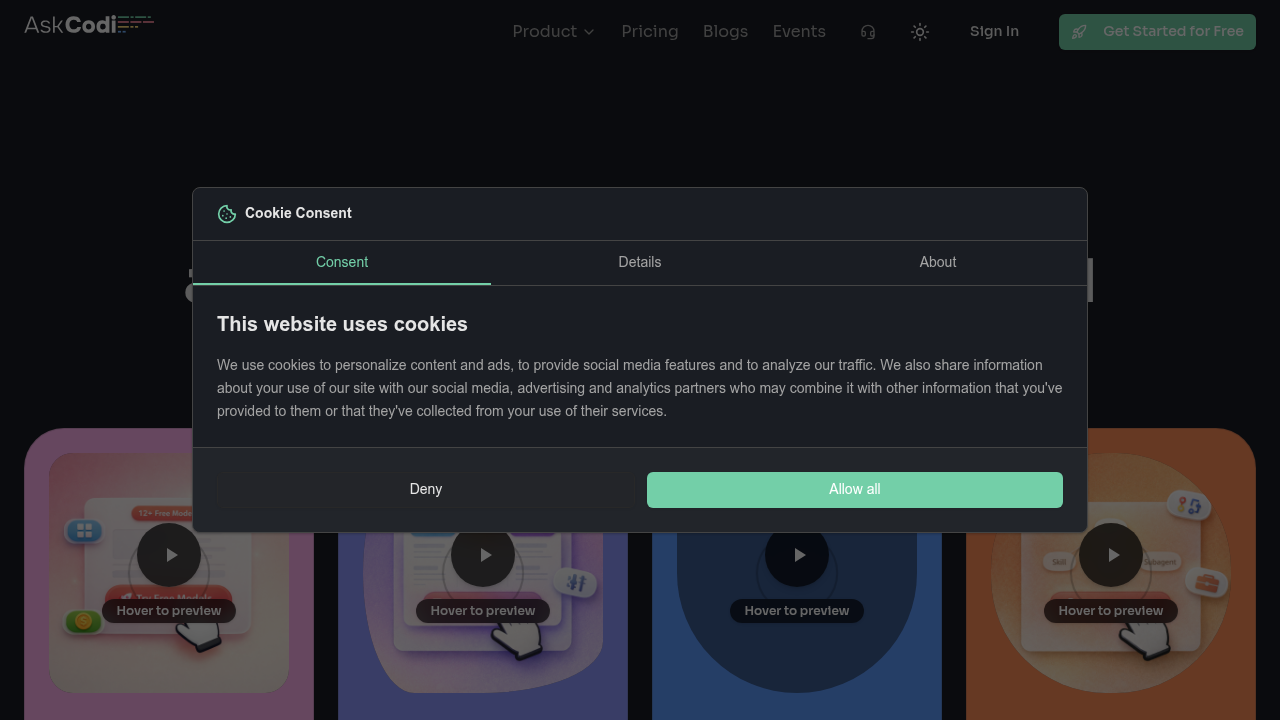The height and width of the screenshot is (720, 1280).
Task: Click the AskCodi logo
Action: click(89, 24)
